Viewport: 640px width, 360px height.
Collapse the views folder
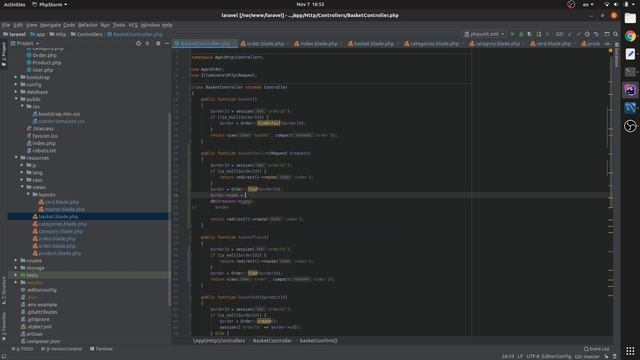point(22,187)
